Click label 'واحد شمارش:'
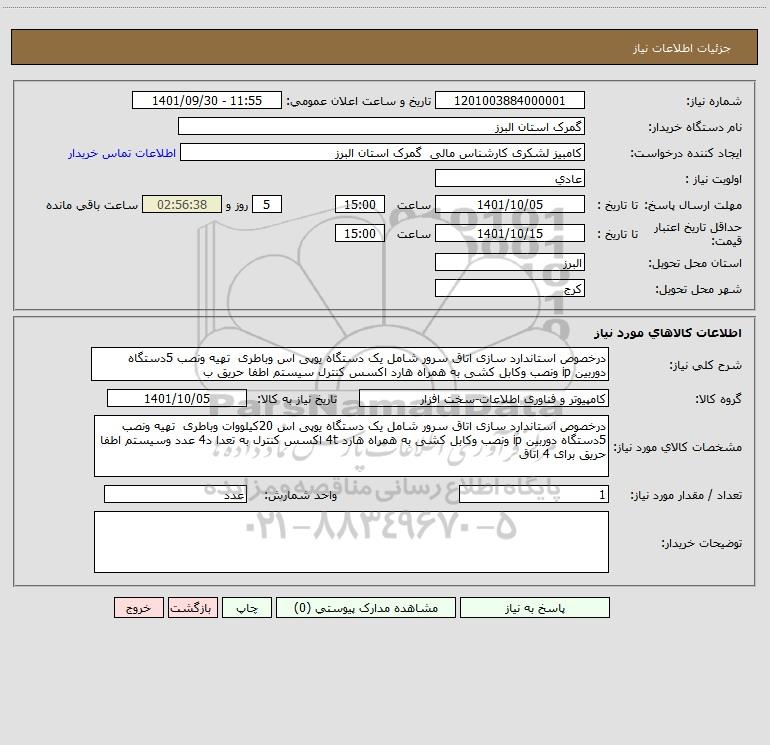The height and width of the screenshot is (745, 770). [x=301, y=496]
